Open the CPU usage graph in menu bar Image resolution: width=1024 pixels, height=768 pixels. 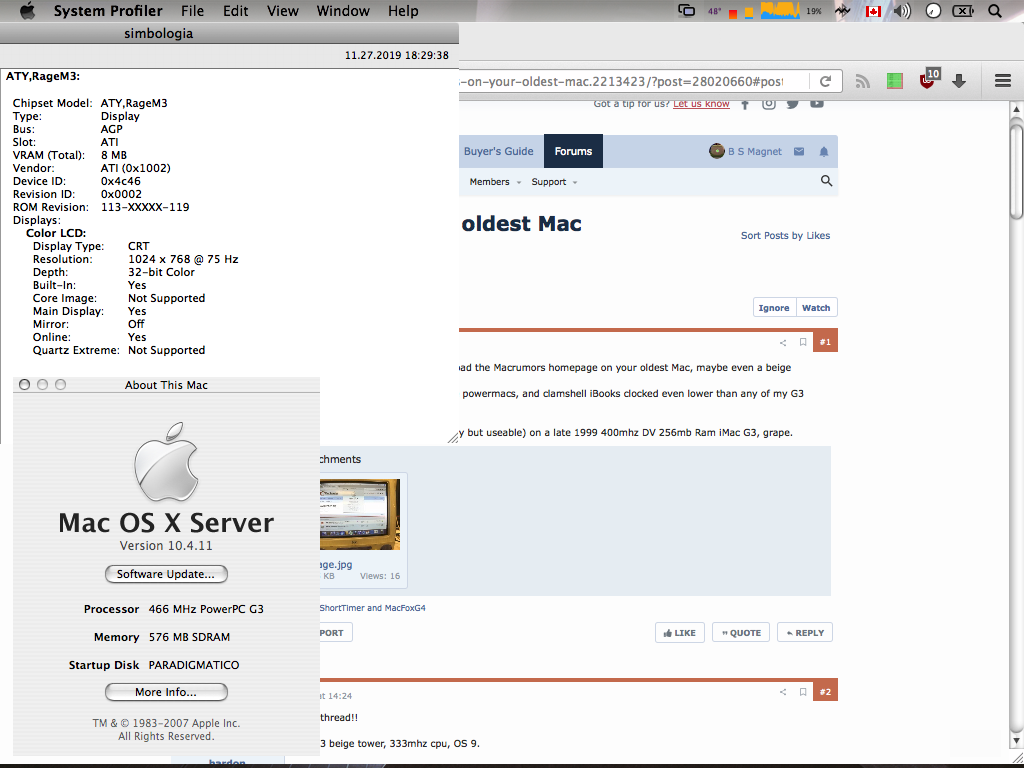point(780,11)
